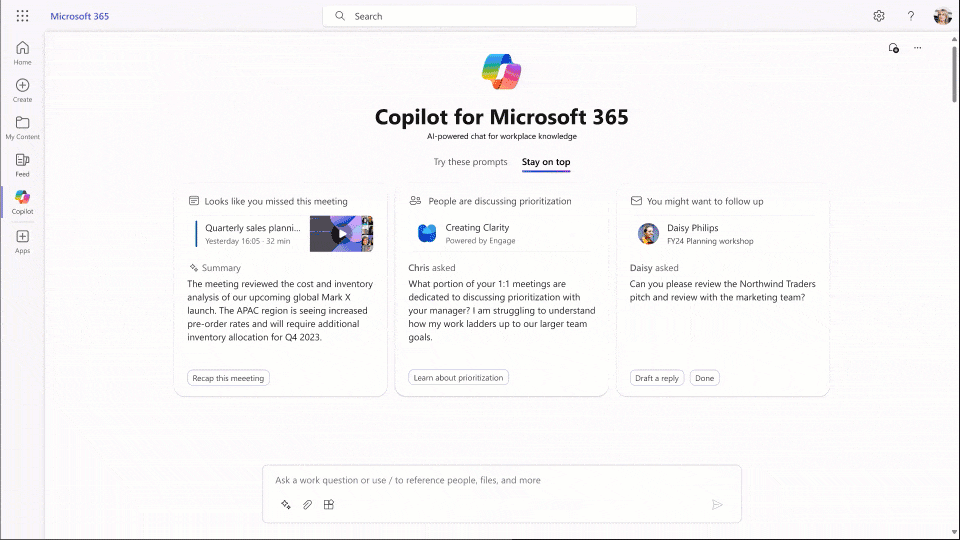
Task: Open Feed in the left sidebar
Action: pos(22,165)
